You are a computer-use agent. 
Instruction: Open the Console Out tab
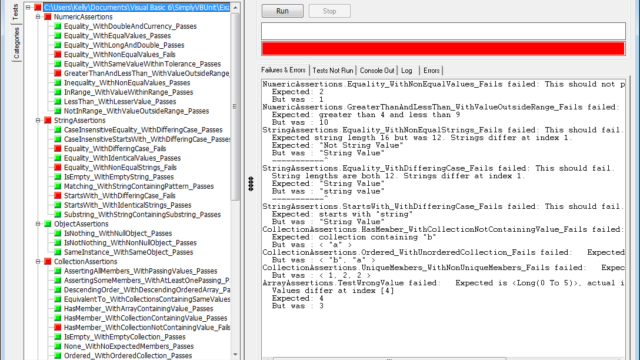(377, 71)
